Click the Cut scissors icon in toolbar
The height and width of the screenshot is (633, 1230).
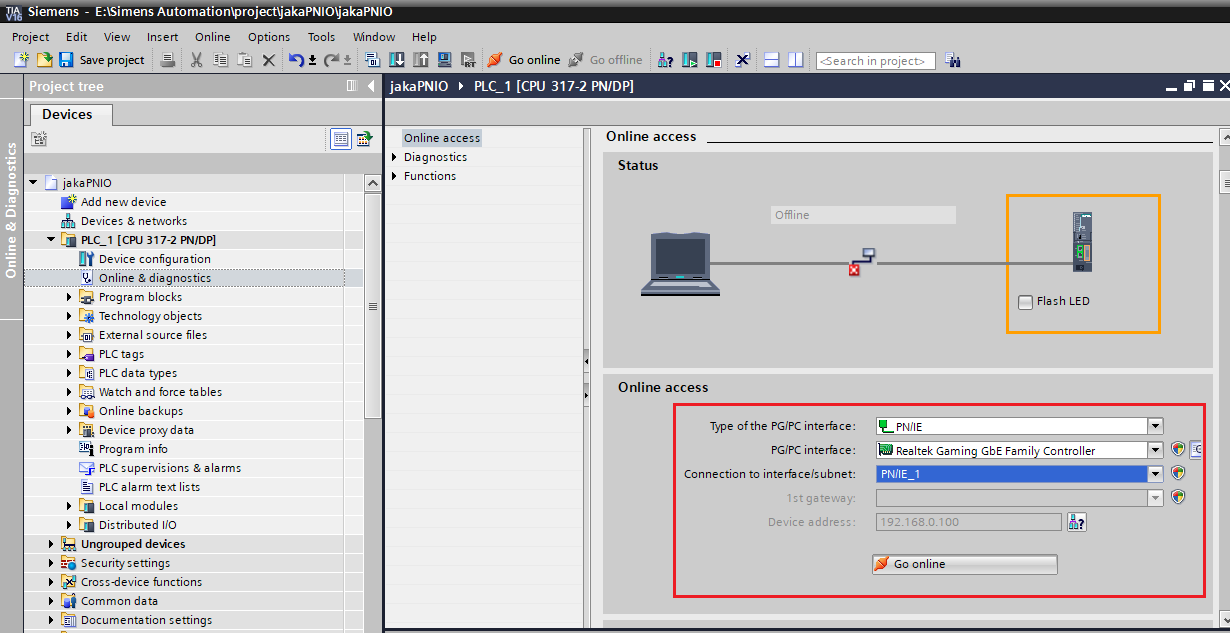pyautogui.click(x=196, y=60)
